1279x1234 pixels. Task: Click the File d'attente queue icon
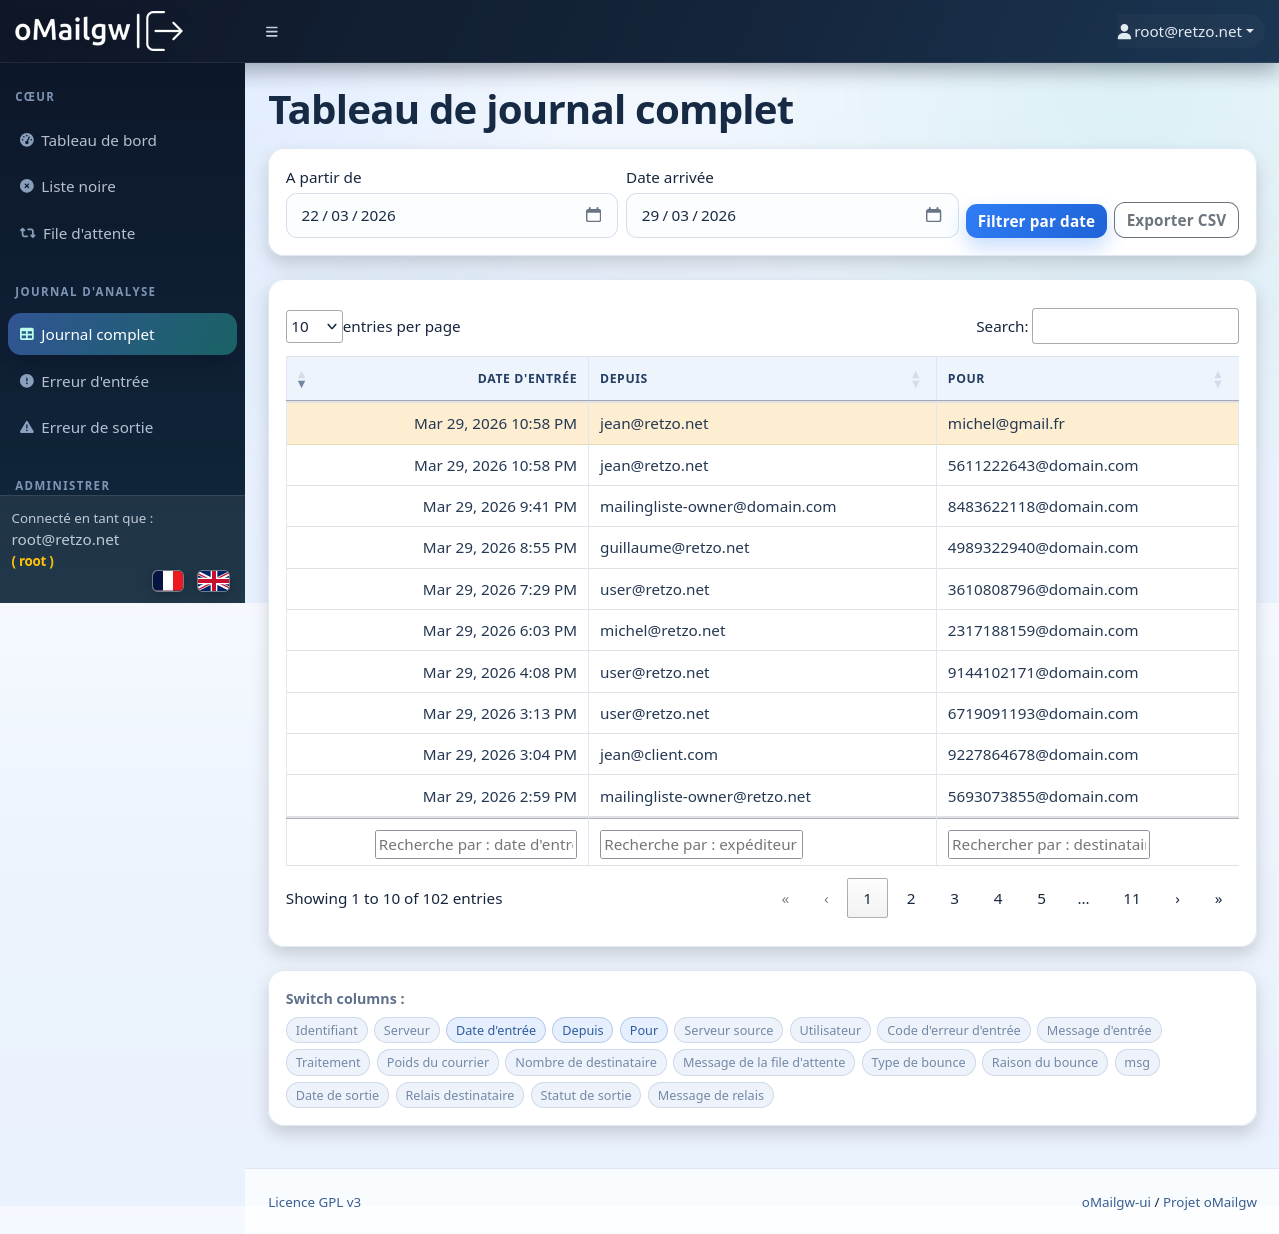26,233
